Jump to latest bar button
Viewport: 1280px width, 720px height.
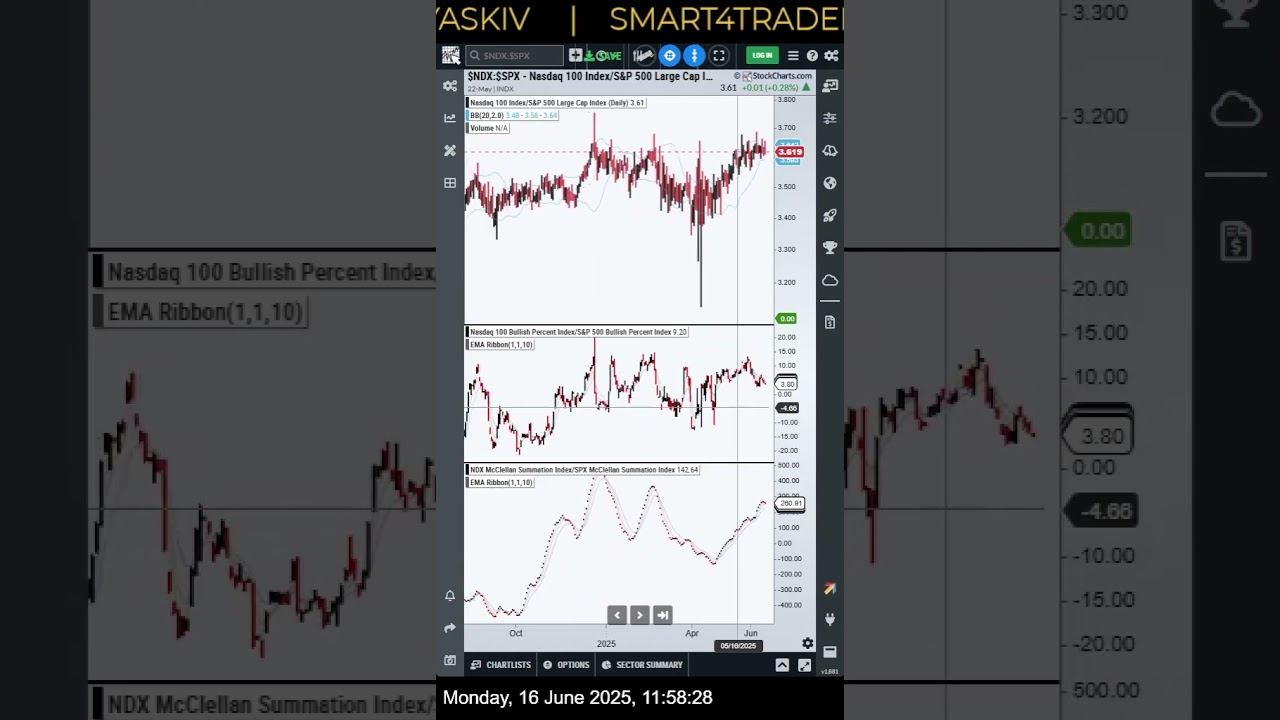pos(662,615)
